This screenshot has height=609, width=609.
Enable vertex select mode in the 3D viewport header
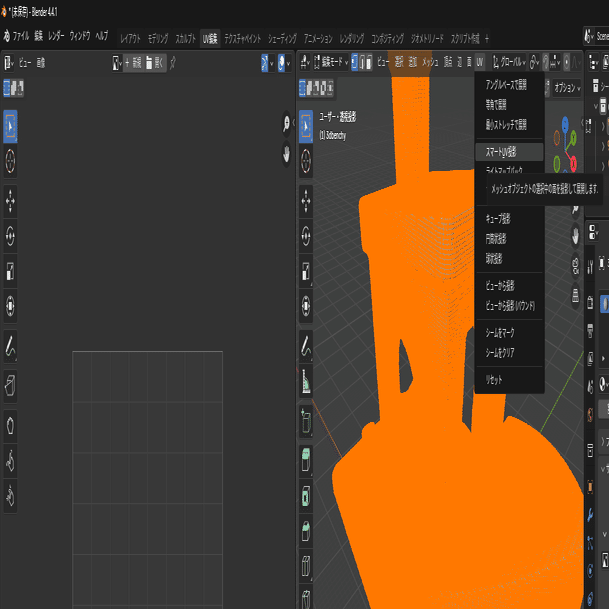355,62
